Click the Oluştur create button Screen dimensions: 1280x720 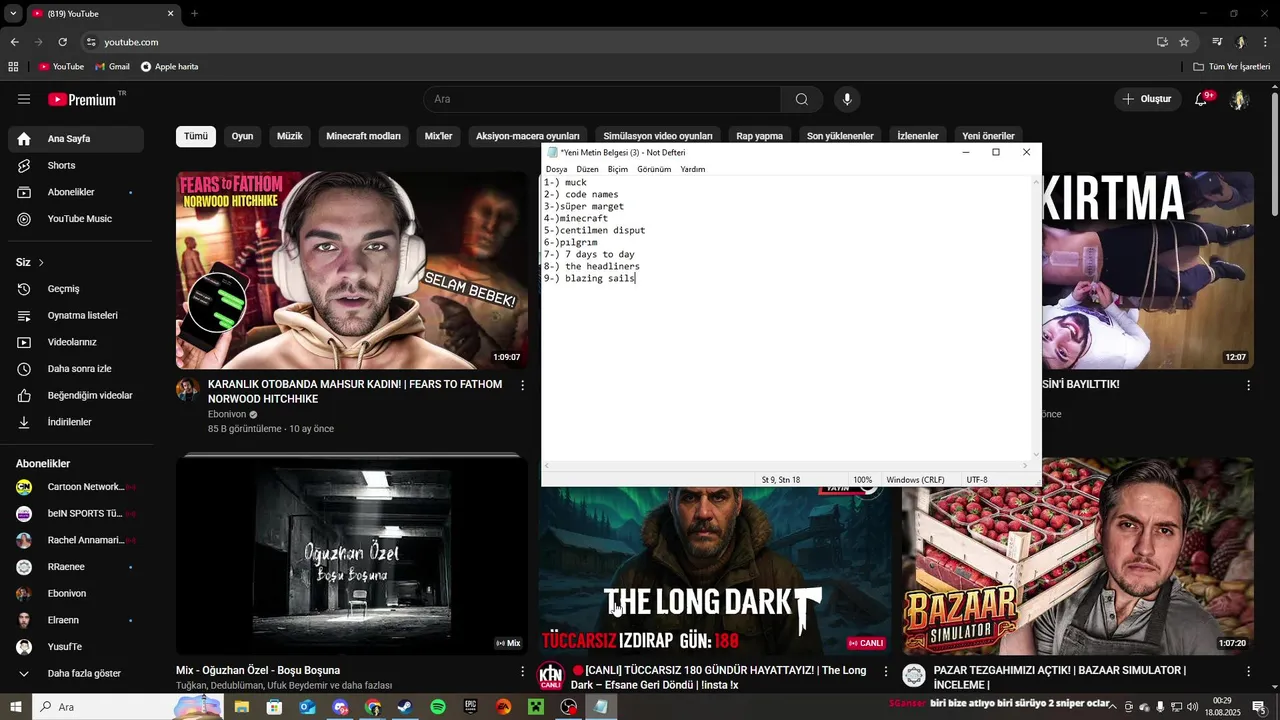click(1147, 99)
